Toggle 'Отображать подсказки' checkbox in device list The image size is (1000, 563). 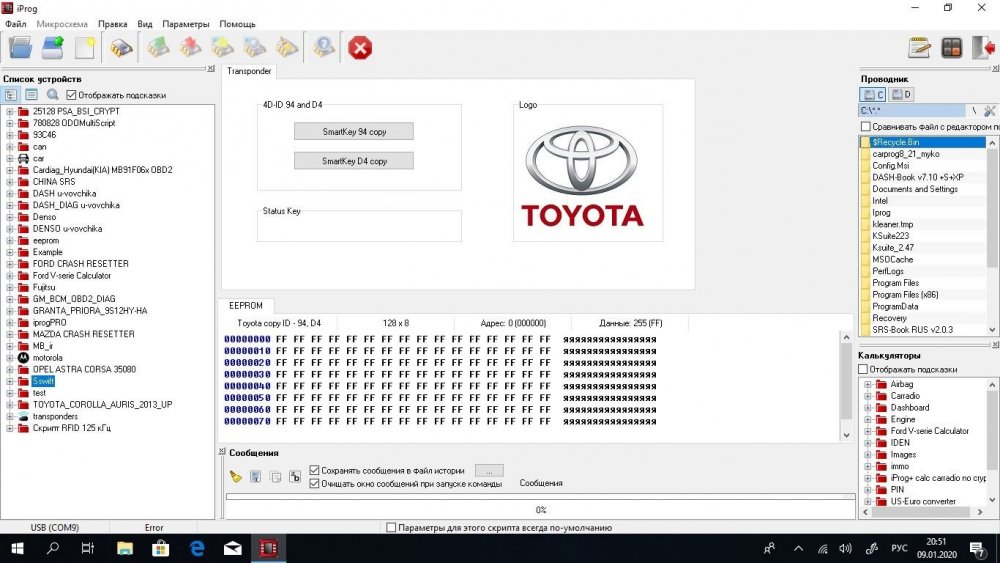coord(72,95)
